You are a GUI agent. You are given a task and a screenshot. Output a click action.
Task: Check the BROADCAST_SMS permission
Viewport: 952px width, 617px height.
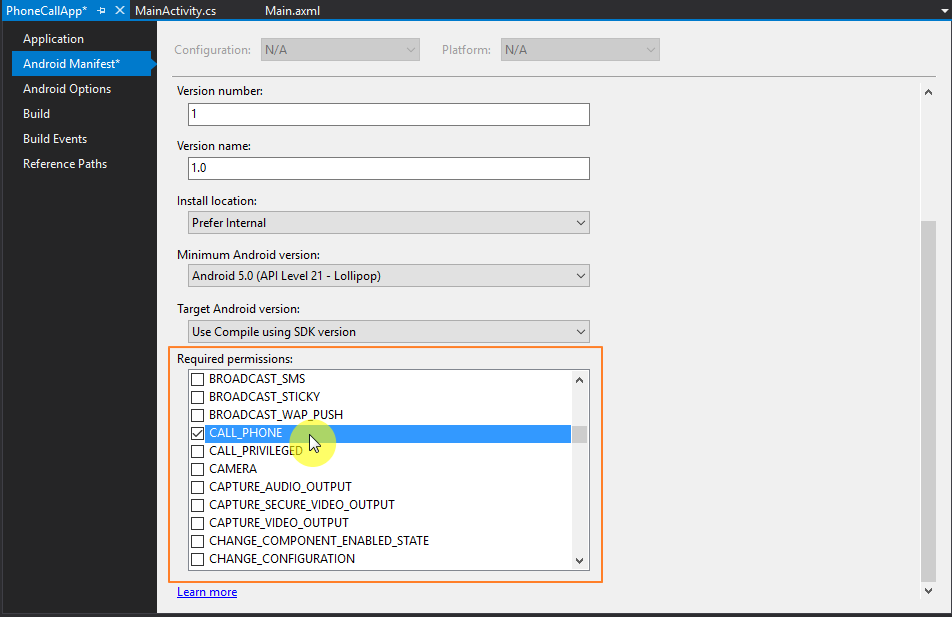[197, 380]
